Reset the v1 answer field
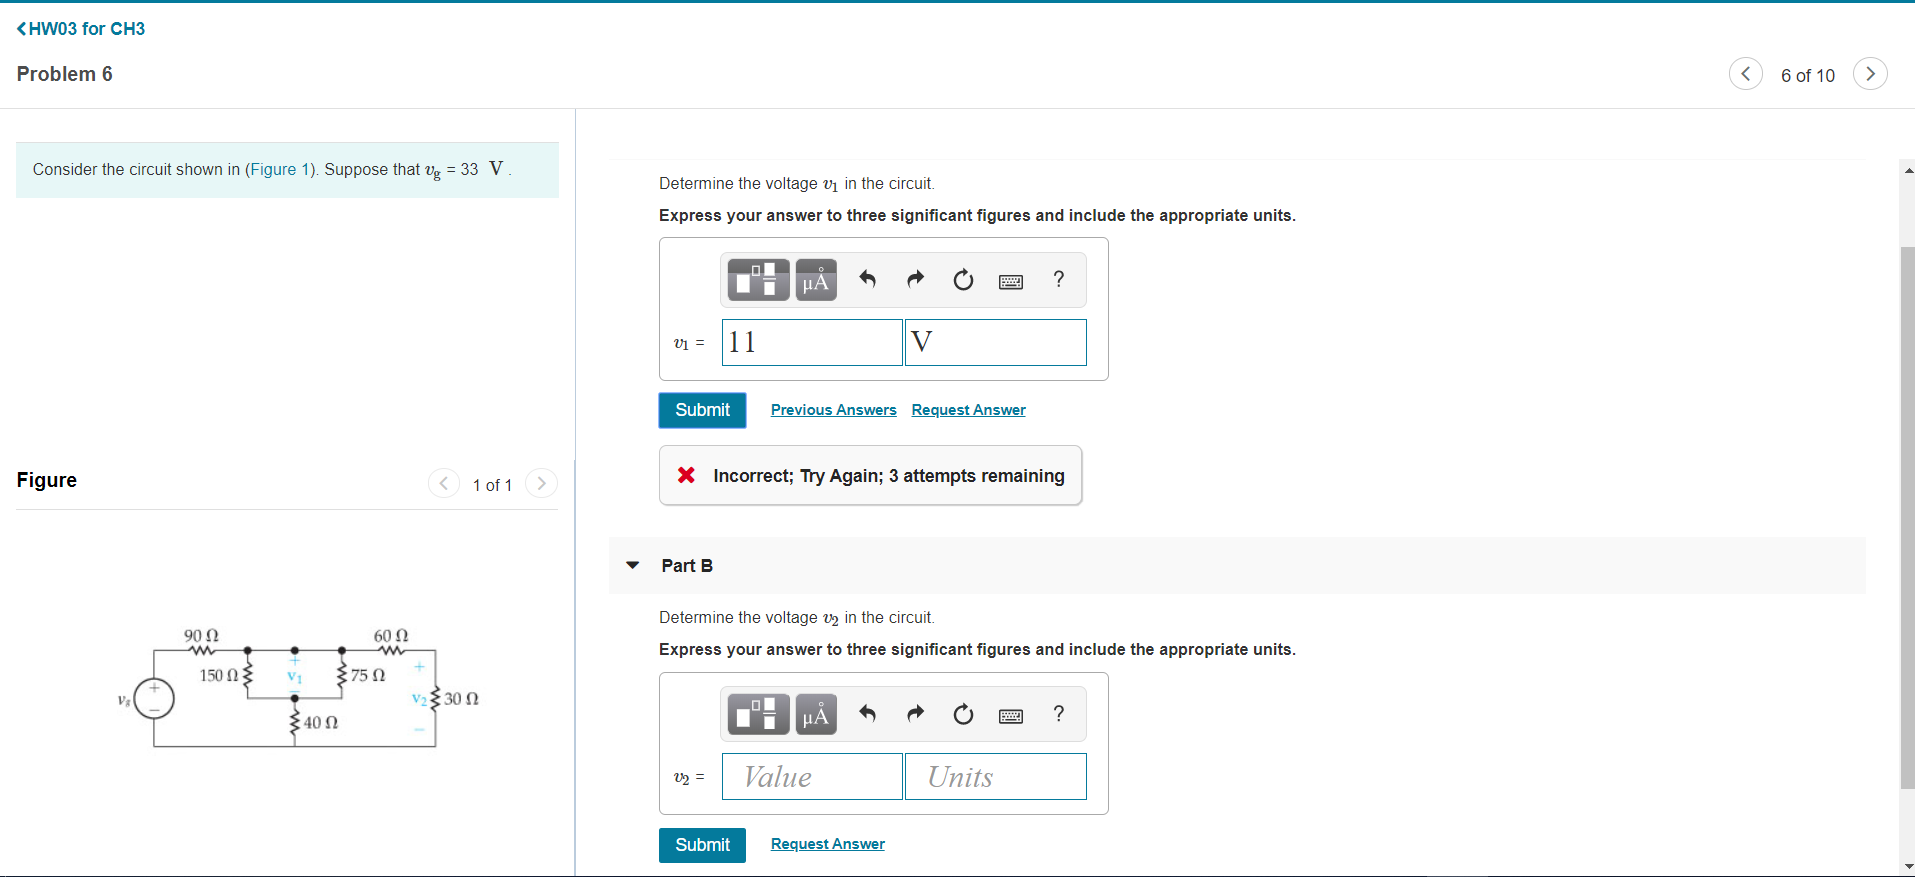 (x=963, y=280)
